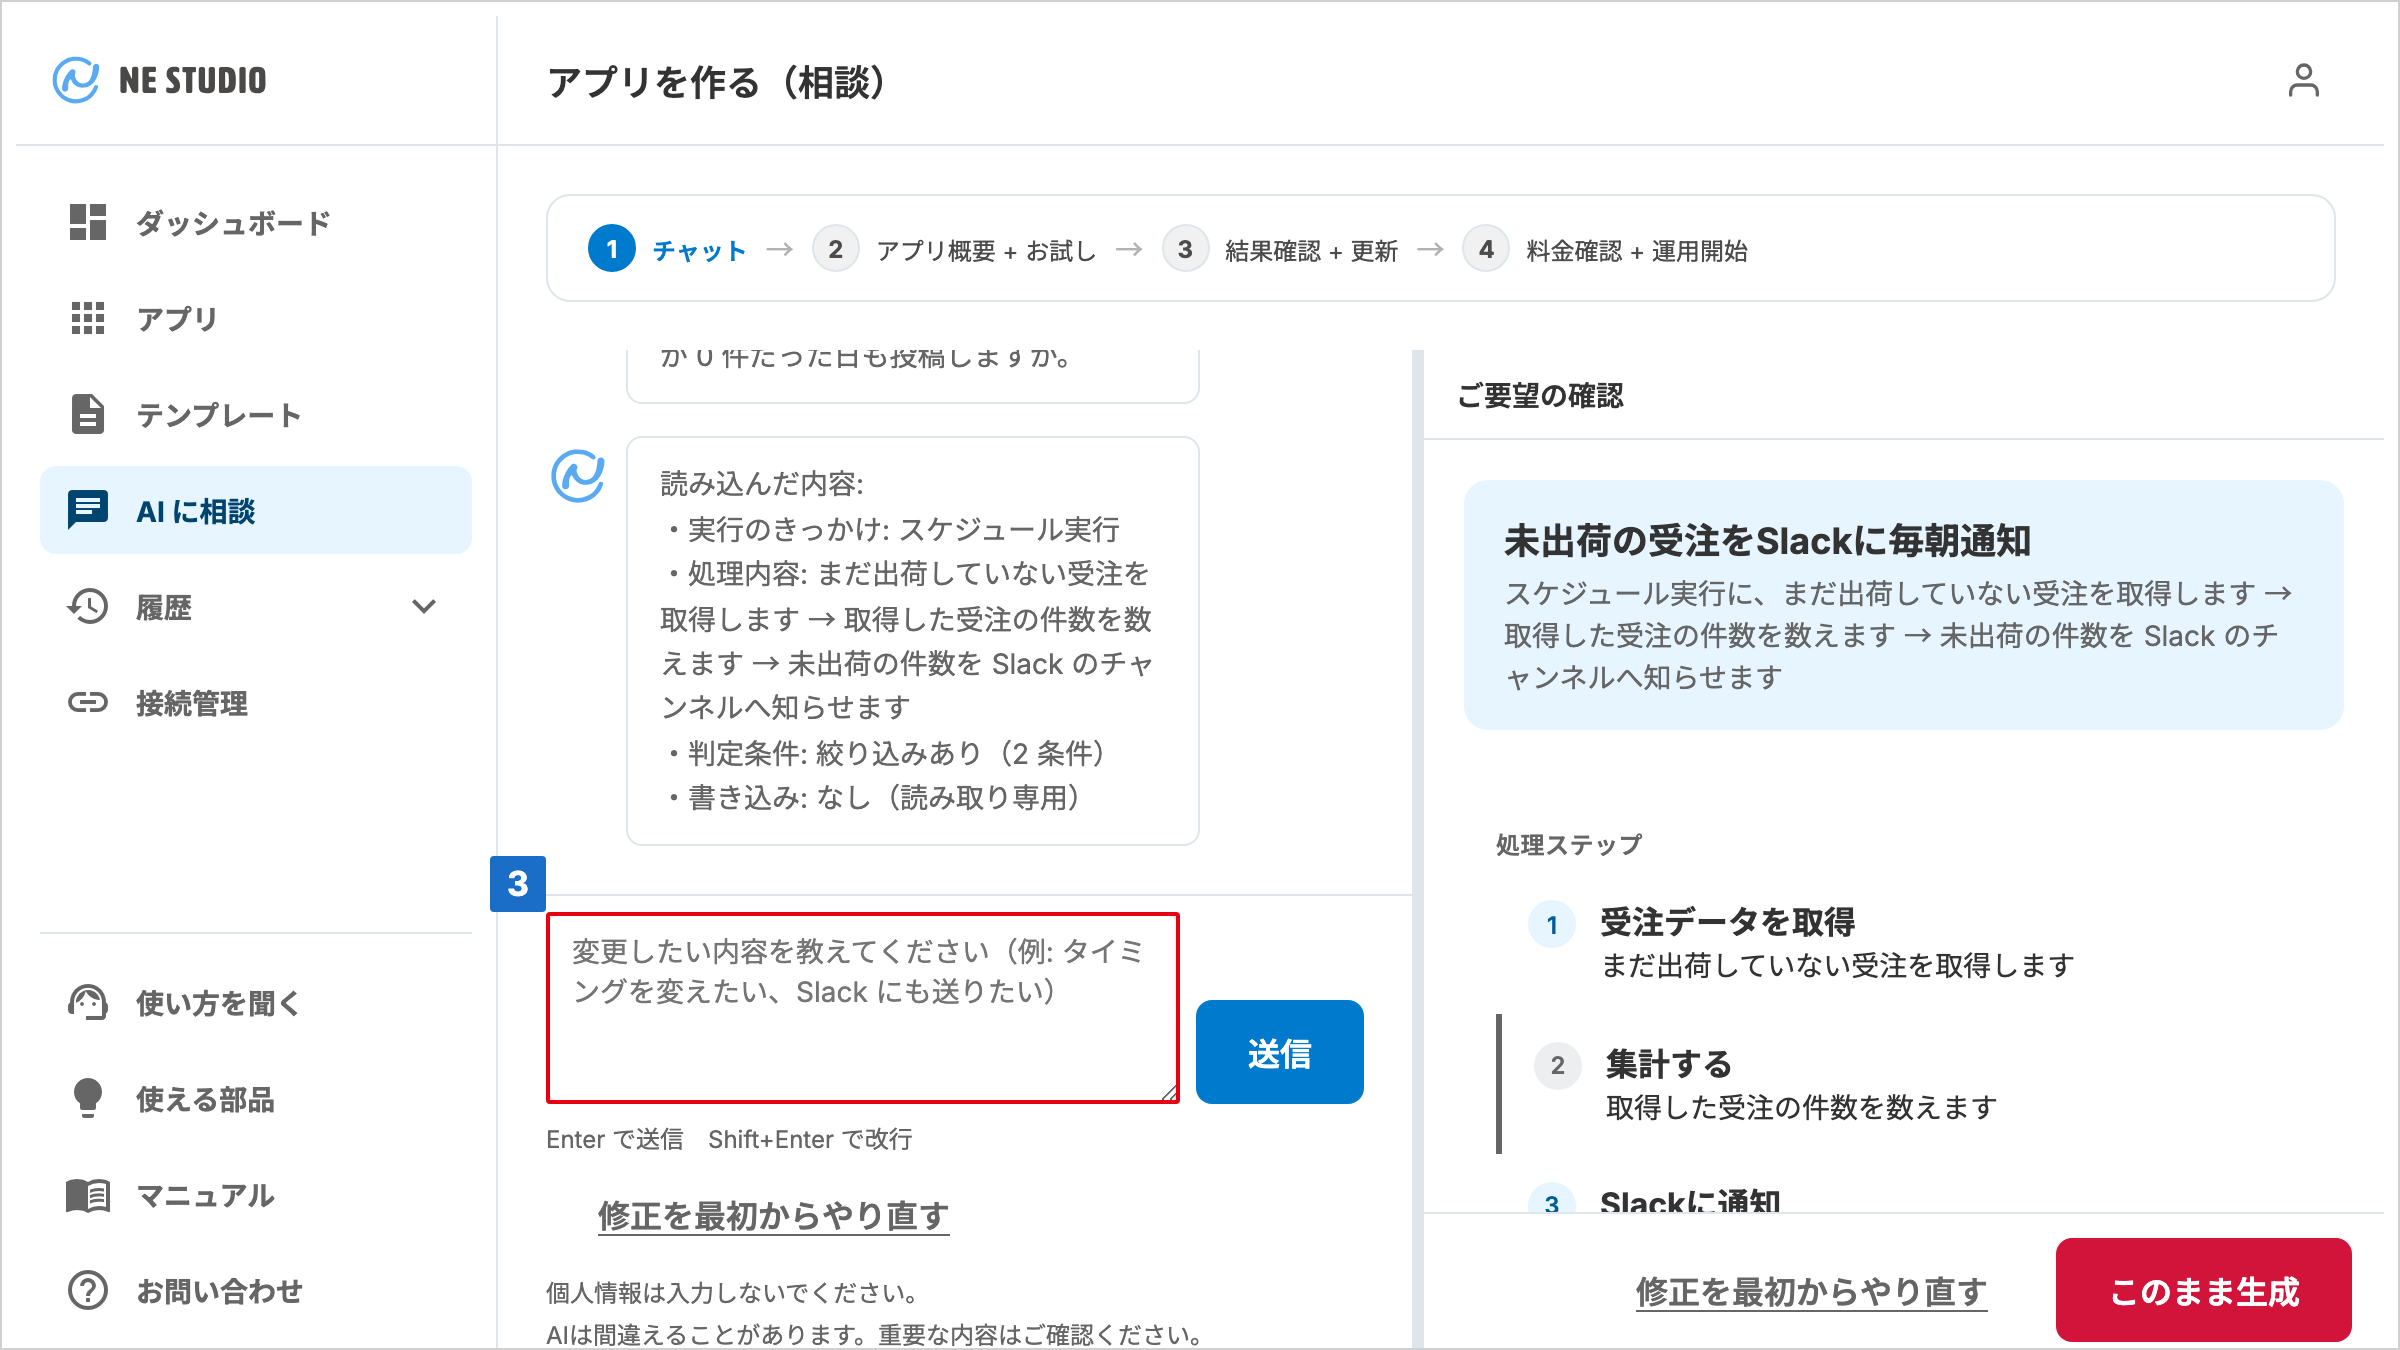Click the AI に相談 chat icon
This screenshot has height=1350, width=2400.
point(88,510)
